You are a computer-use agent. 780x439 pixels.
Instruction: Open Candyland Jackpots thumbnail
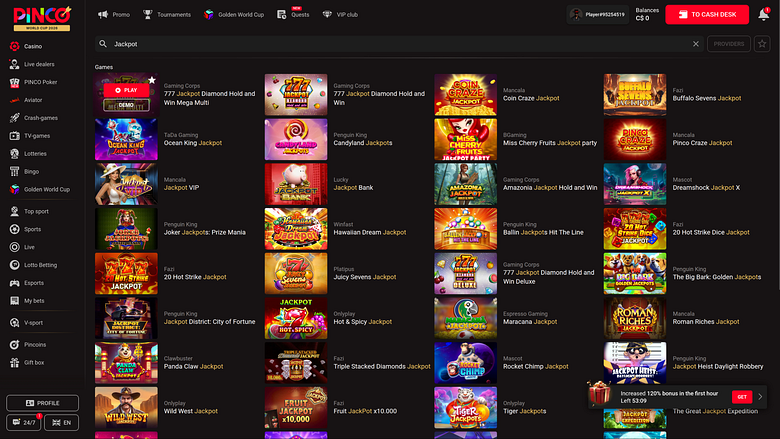click(x=296, y=139)
